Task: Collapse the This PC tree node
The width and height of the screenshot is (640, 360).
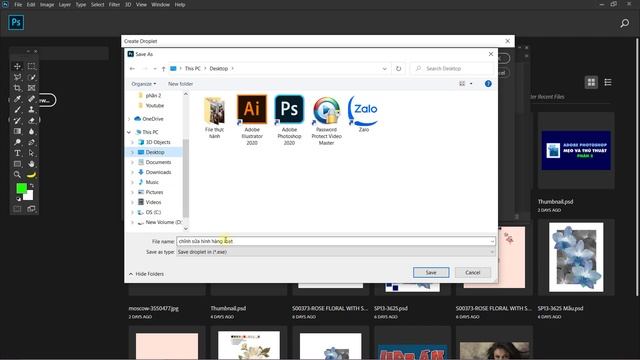Action: coord(129,132)
